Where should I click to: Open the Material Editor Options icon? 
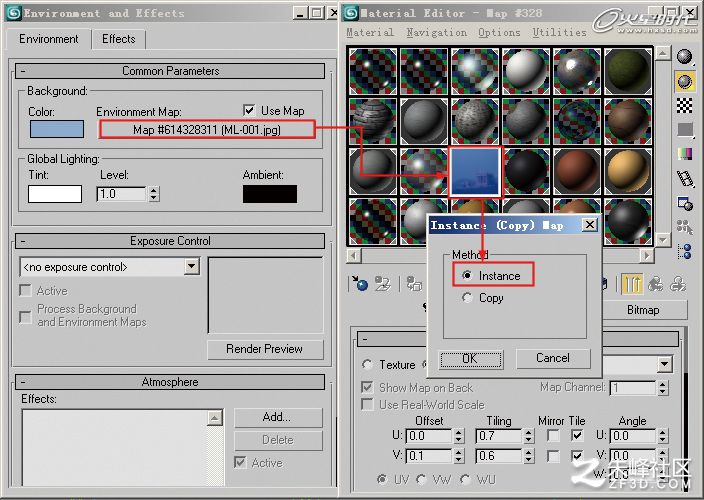coord(685,204)
